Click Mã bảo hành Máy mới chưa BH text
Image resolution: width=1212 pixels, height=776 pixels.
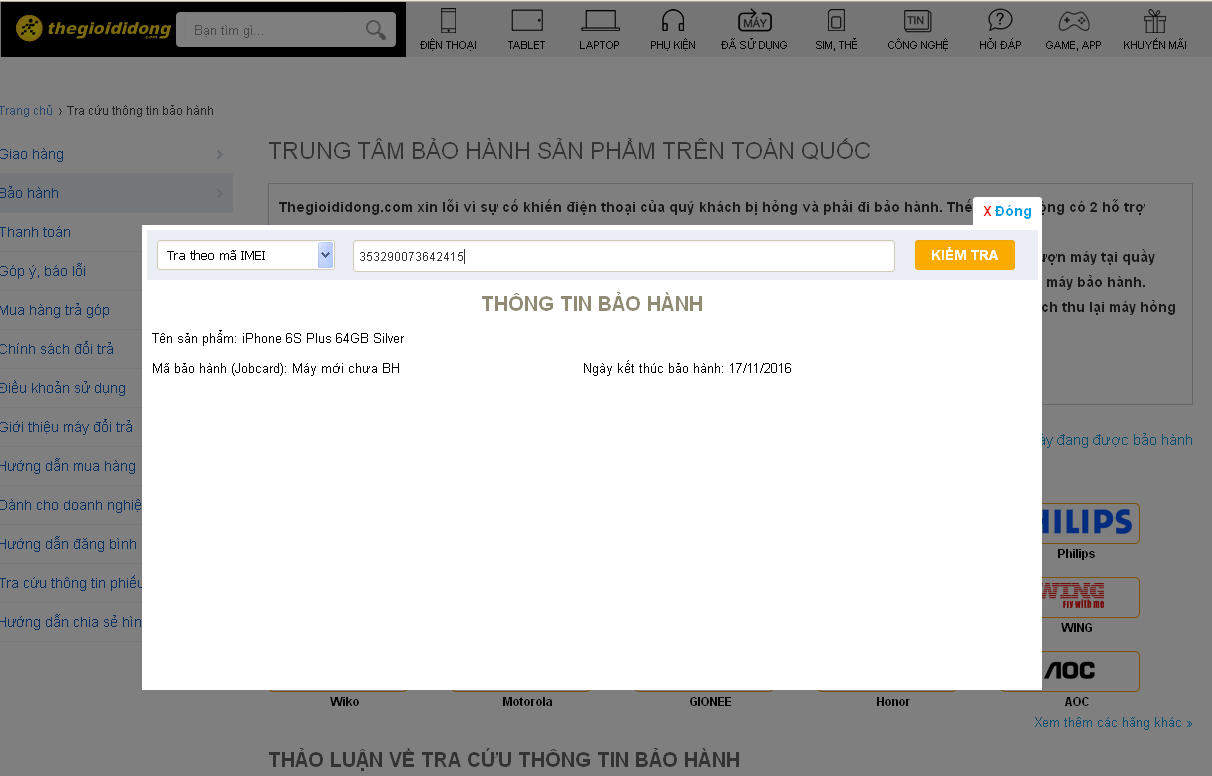(x=276, y=369)
